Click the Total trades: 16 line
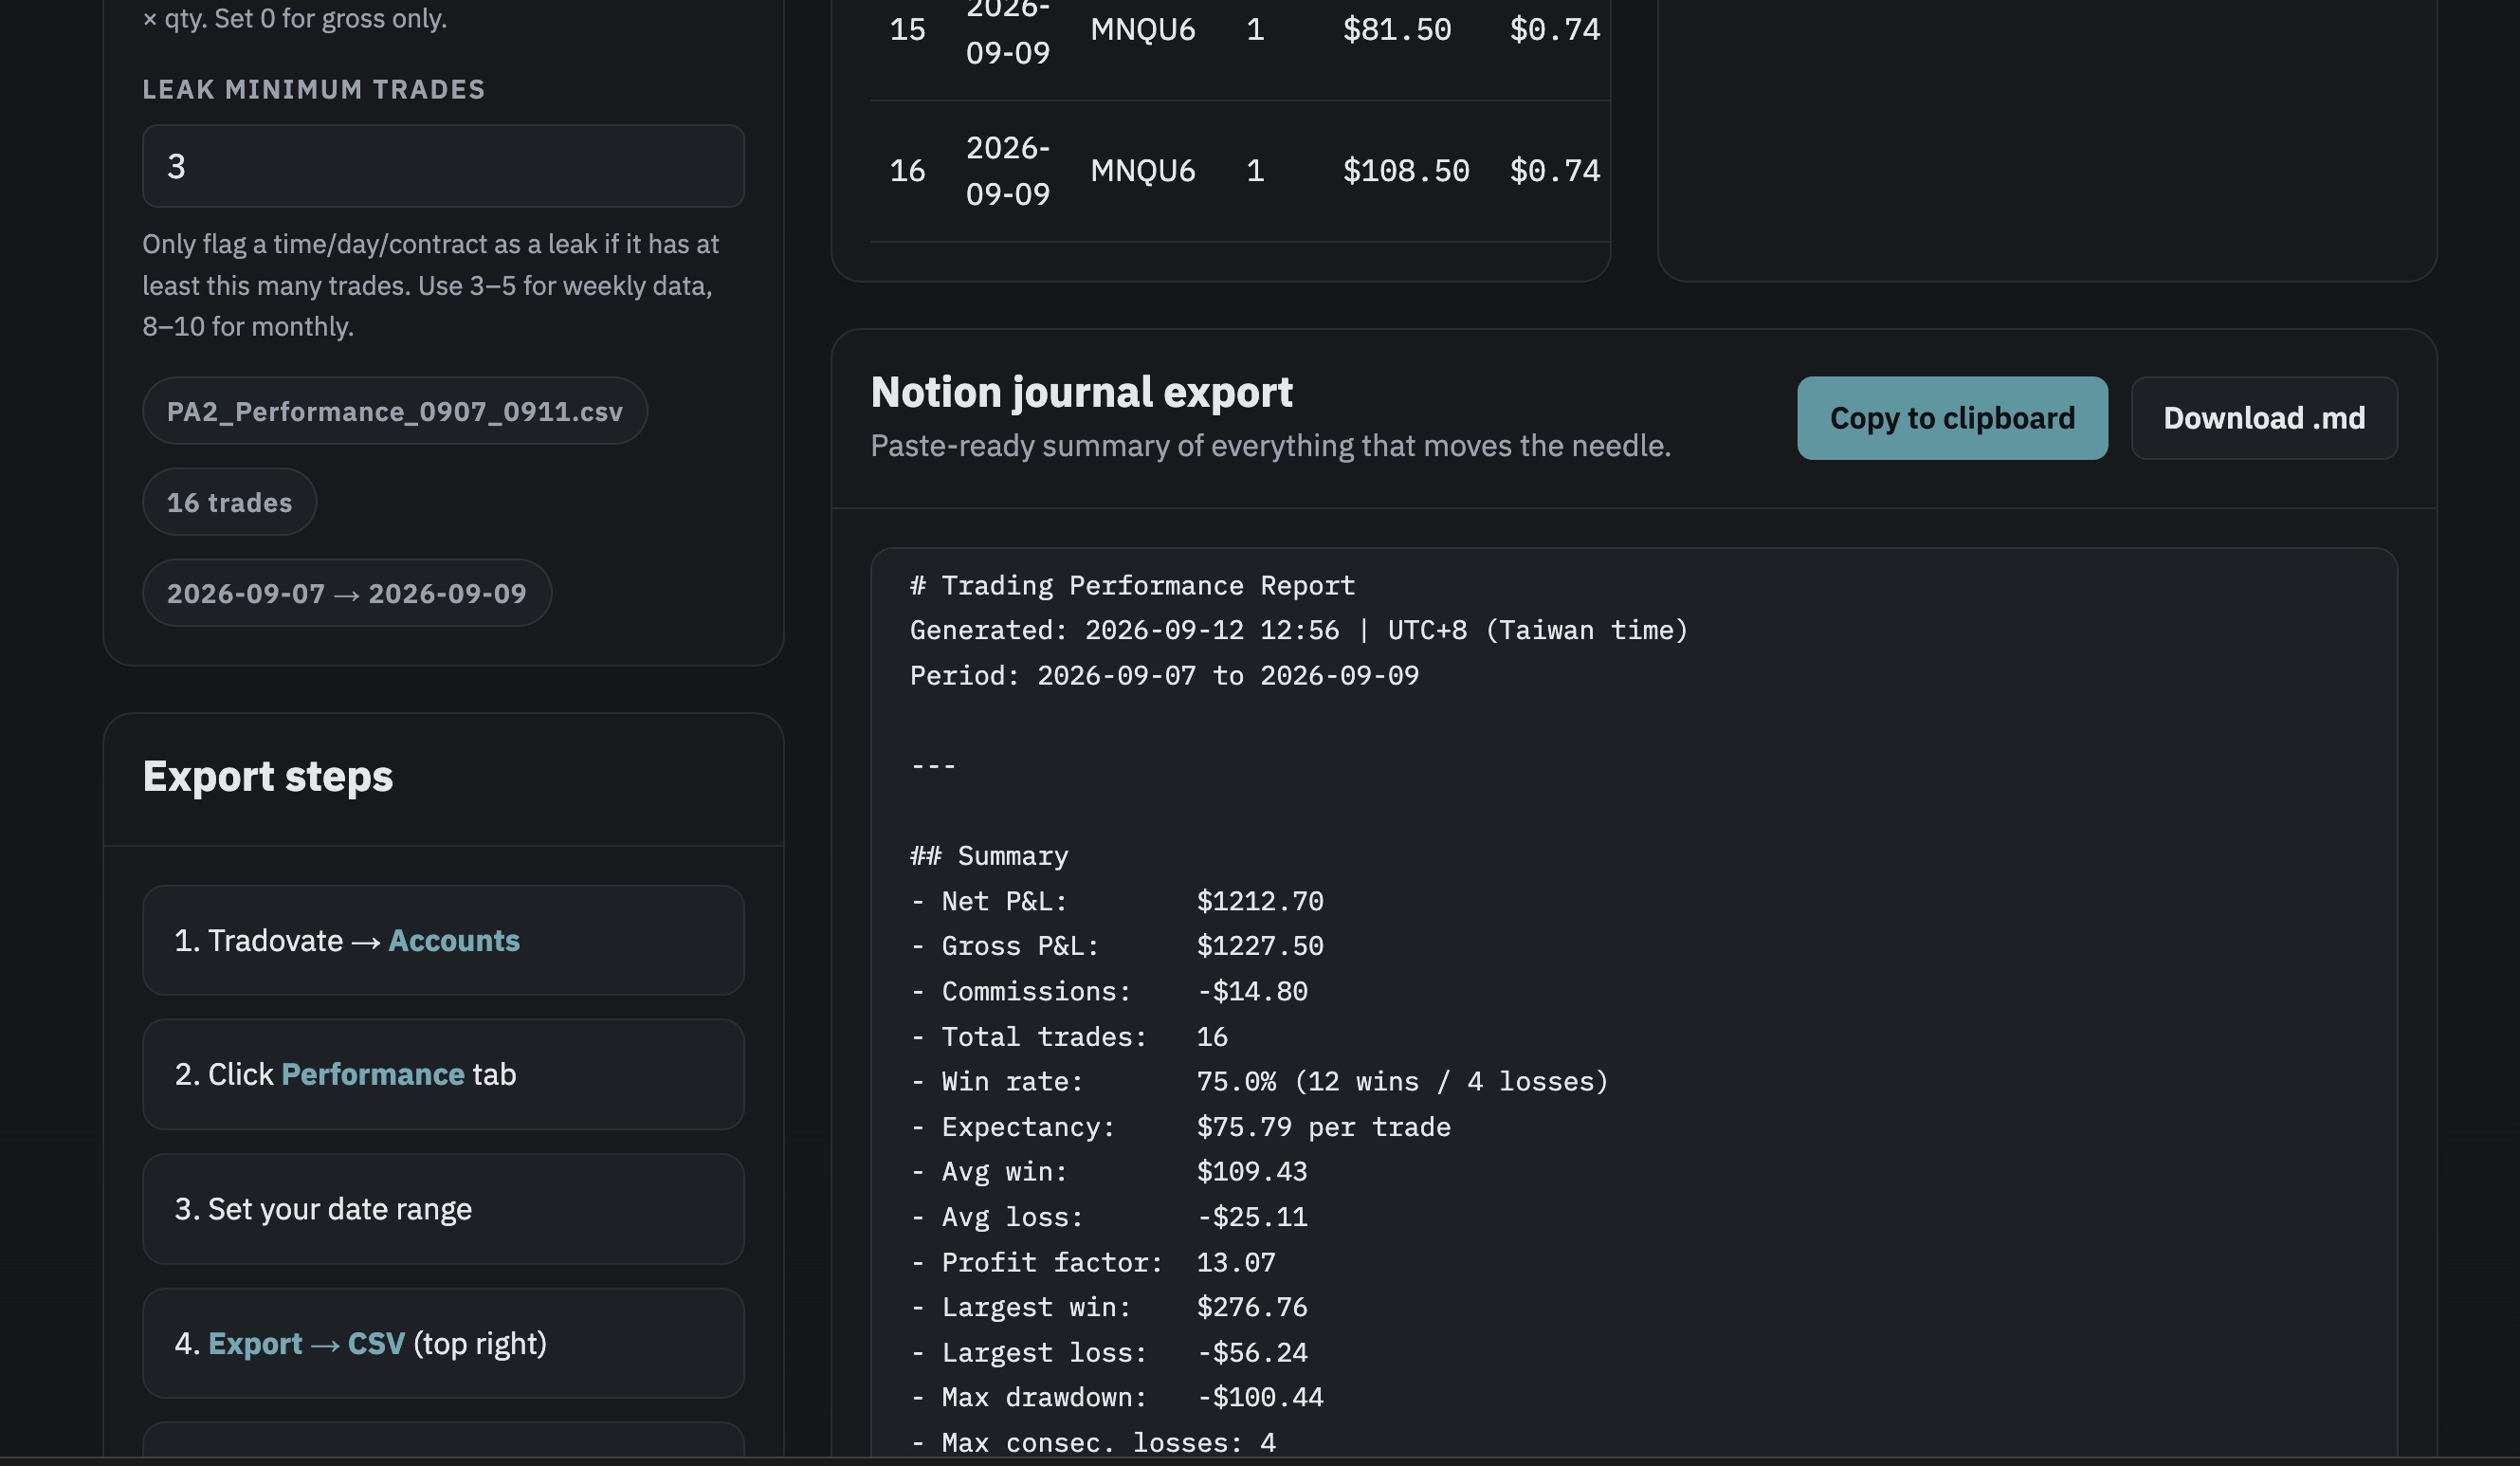This screenshot has width=2520, height=1466. click(x=1068, y=1036)
